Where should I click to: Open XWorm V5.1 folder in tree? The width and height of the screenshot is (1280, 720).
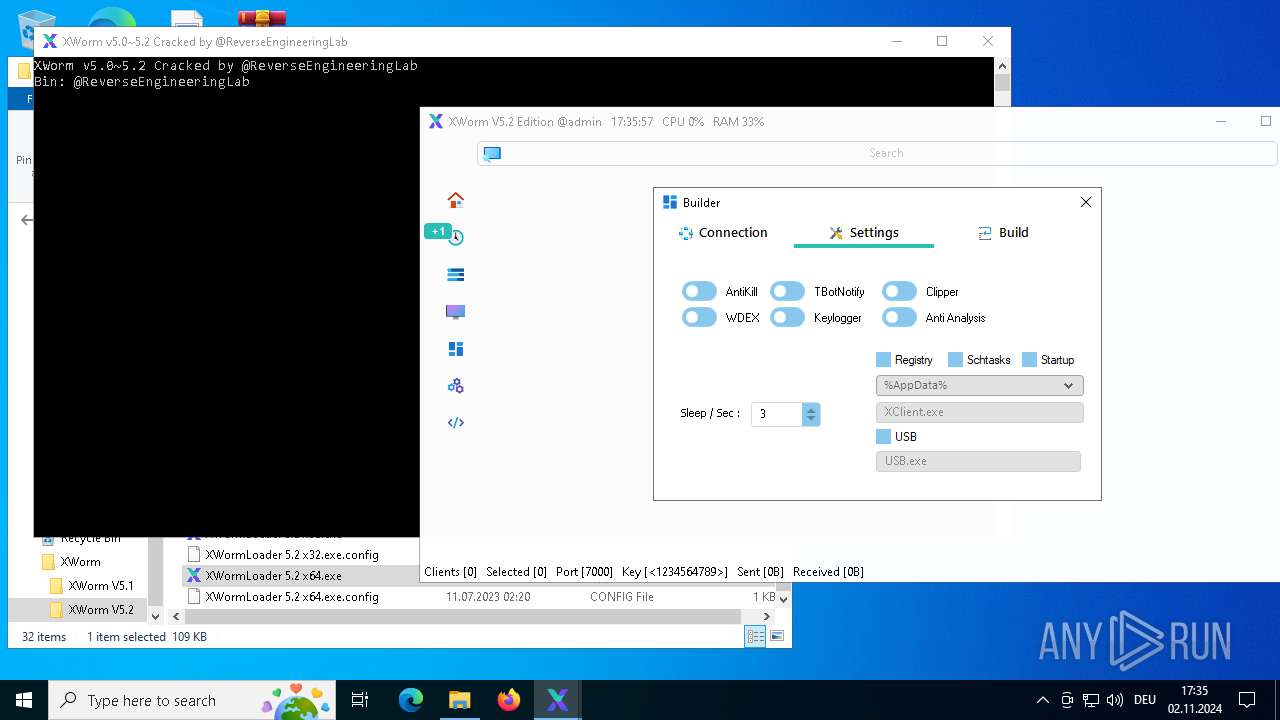(100, 586)
